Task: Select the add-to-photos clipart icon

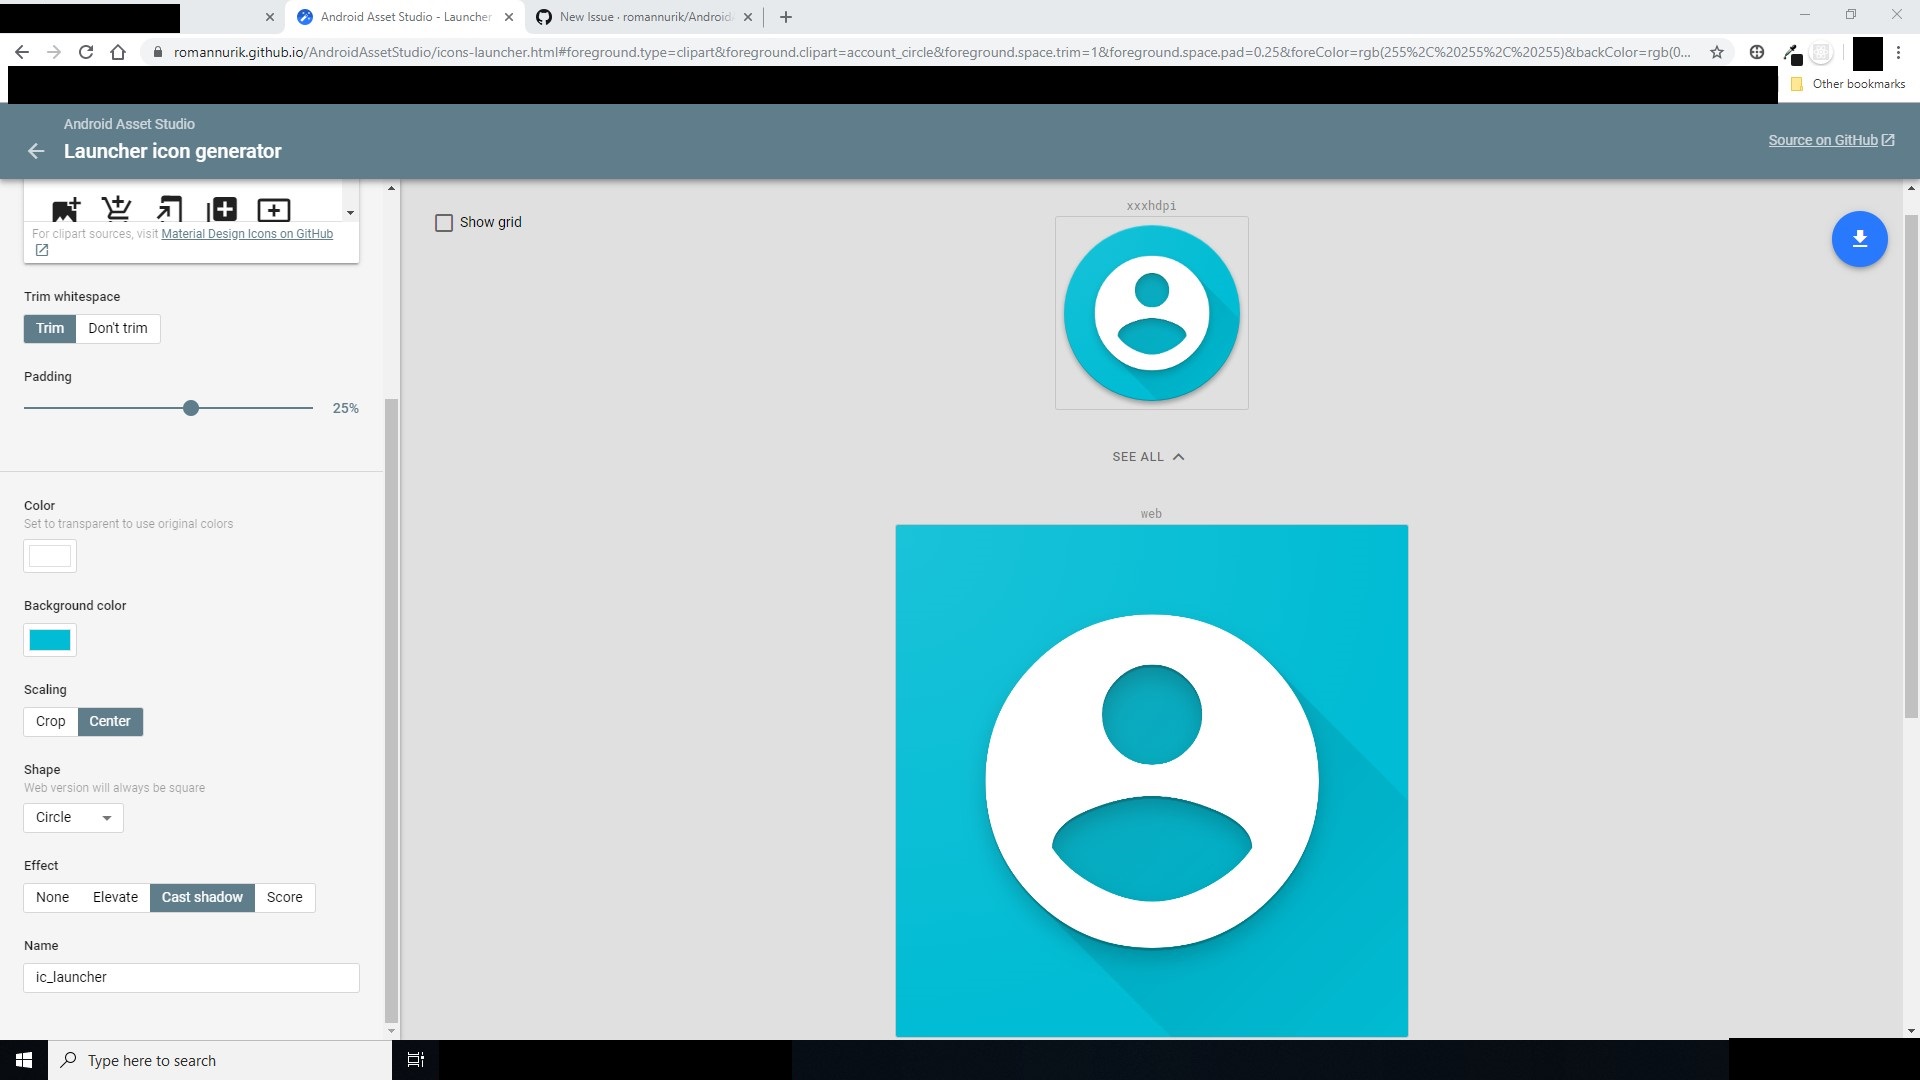Action: (221, 209)
